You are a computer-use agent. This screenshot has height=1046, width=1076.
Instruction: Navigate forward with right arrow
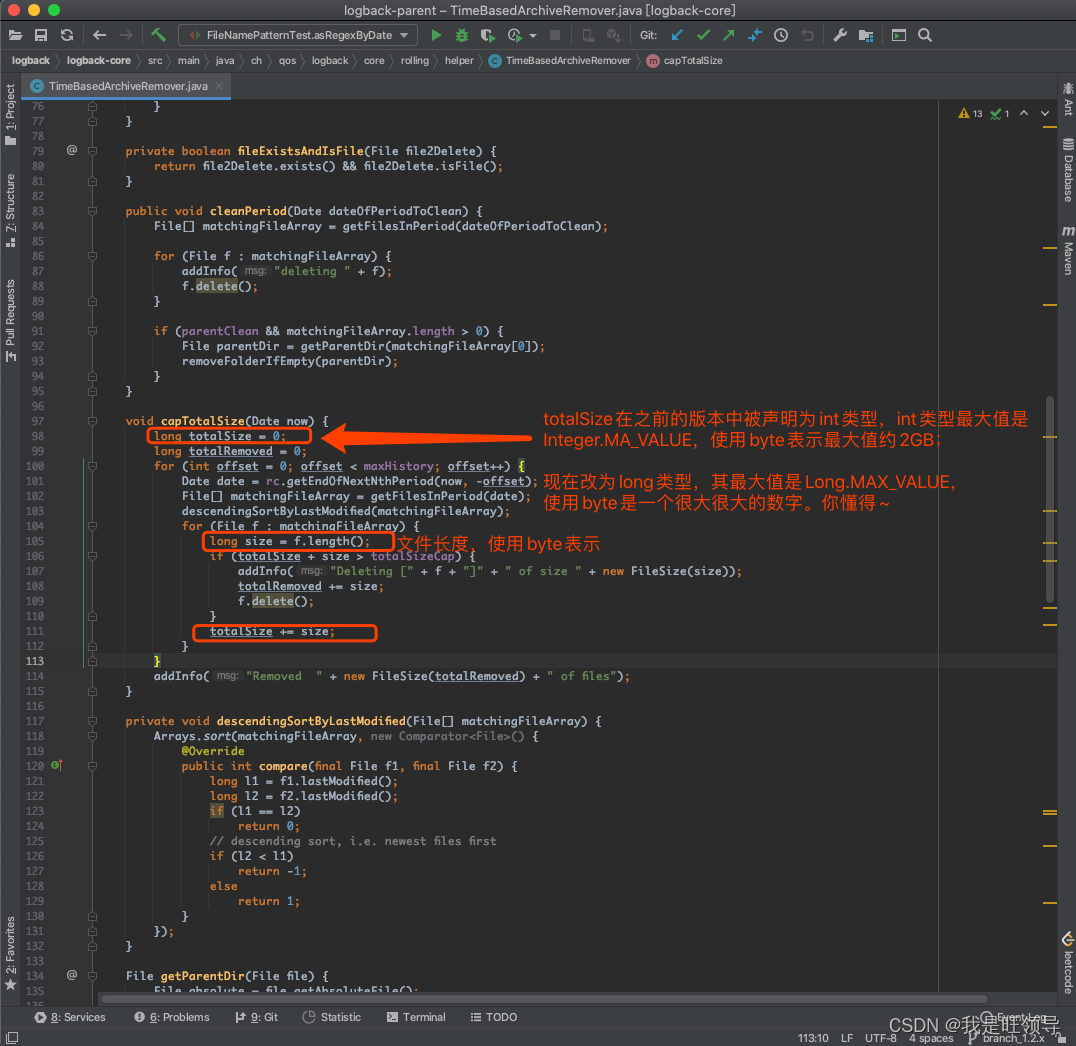point(126,35)
